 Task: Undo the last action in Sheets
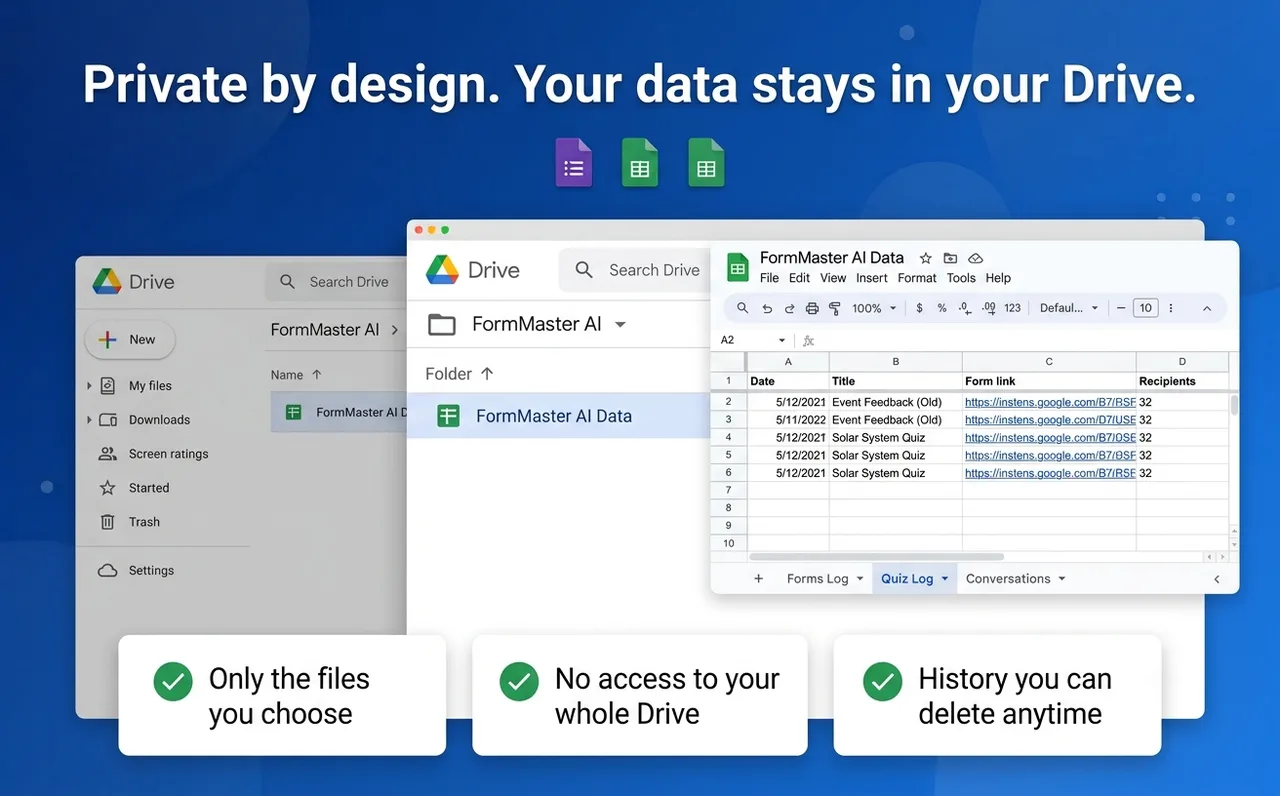pyautogui.click(x=767, y=308)
